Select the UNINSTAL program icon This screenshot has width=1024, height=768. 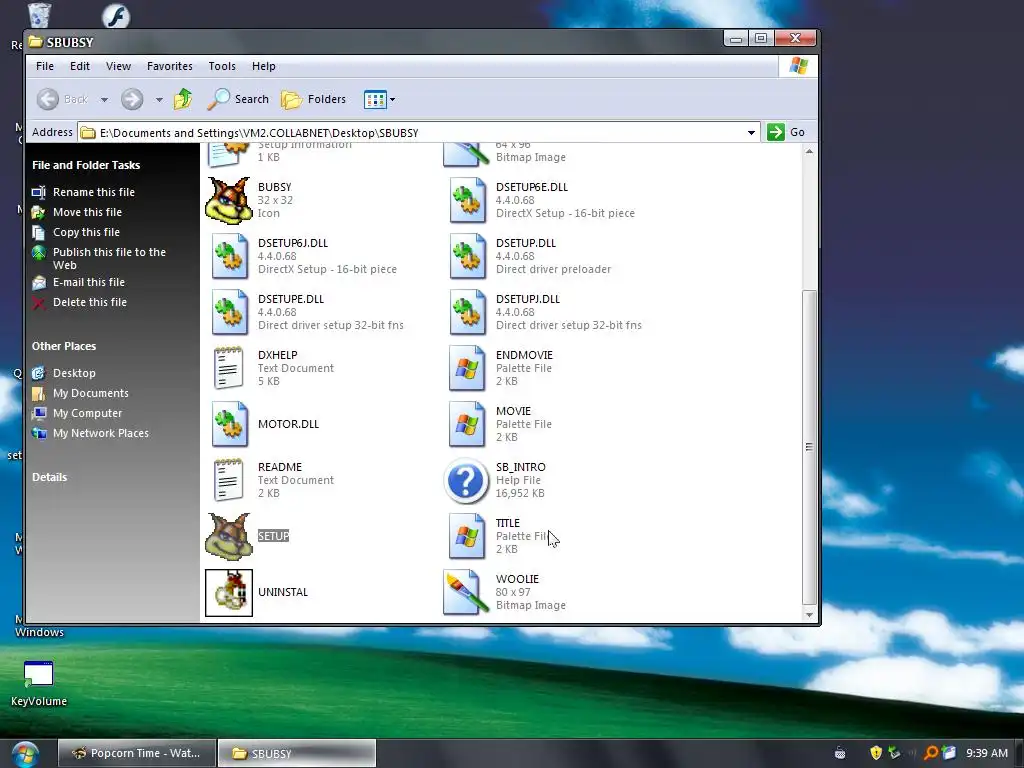229,592
